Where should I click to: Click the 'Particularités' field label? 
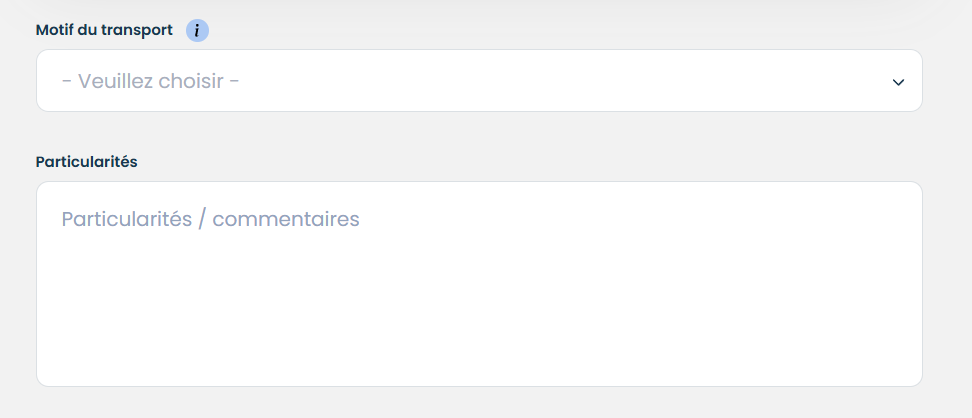click(86, 161)
